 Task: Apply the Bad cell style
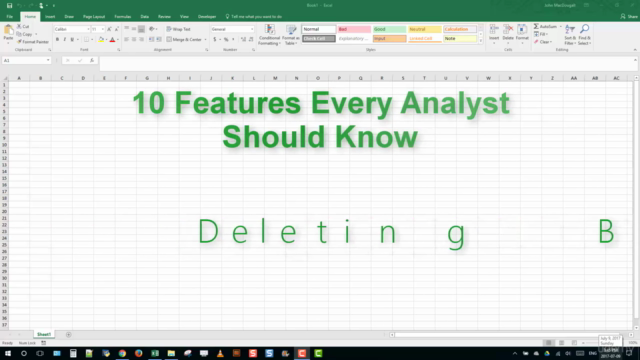pyautogui.click(x=354, y=29)
